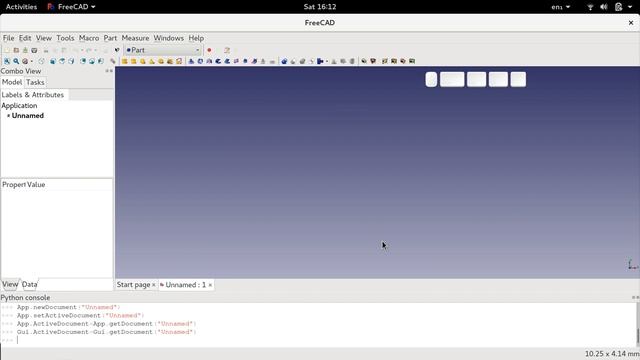The width and height of the screenshot is (640, 360).
Task: Select the Measure distance ruler tool
Action: point(113,61)
